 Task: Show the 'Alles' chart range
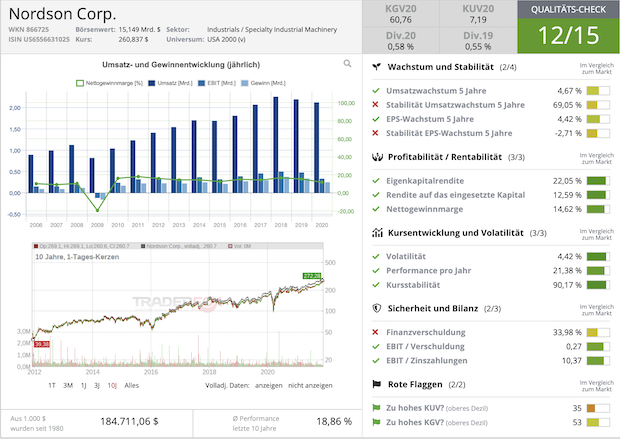point(132,385)
